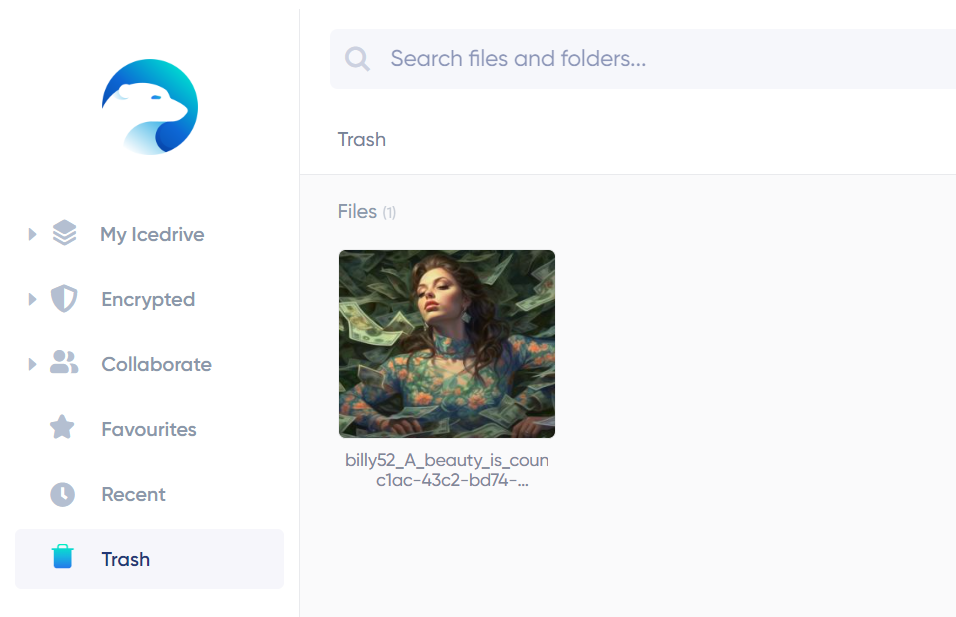Image resolution: width=956 pixels, height=617 pixels.
Task: Click the Collaborate people icon
Action: click(x=64, y=363)
